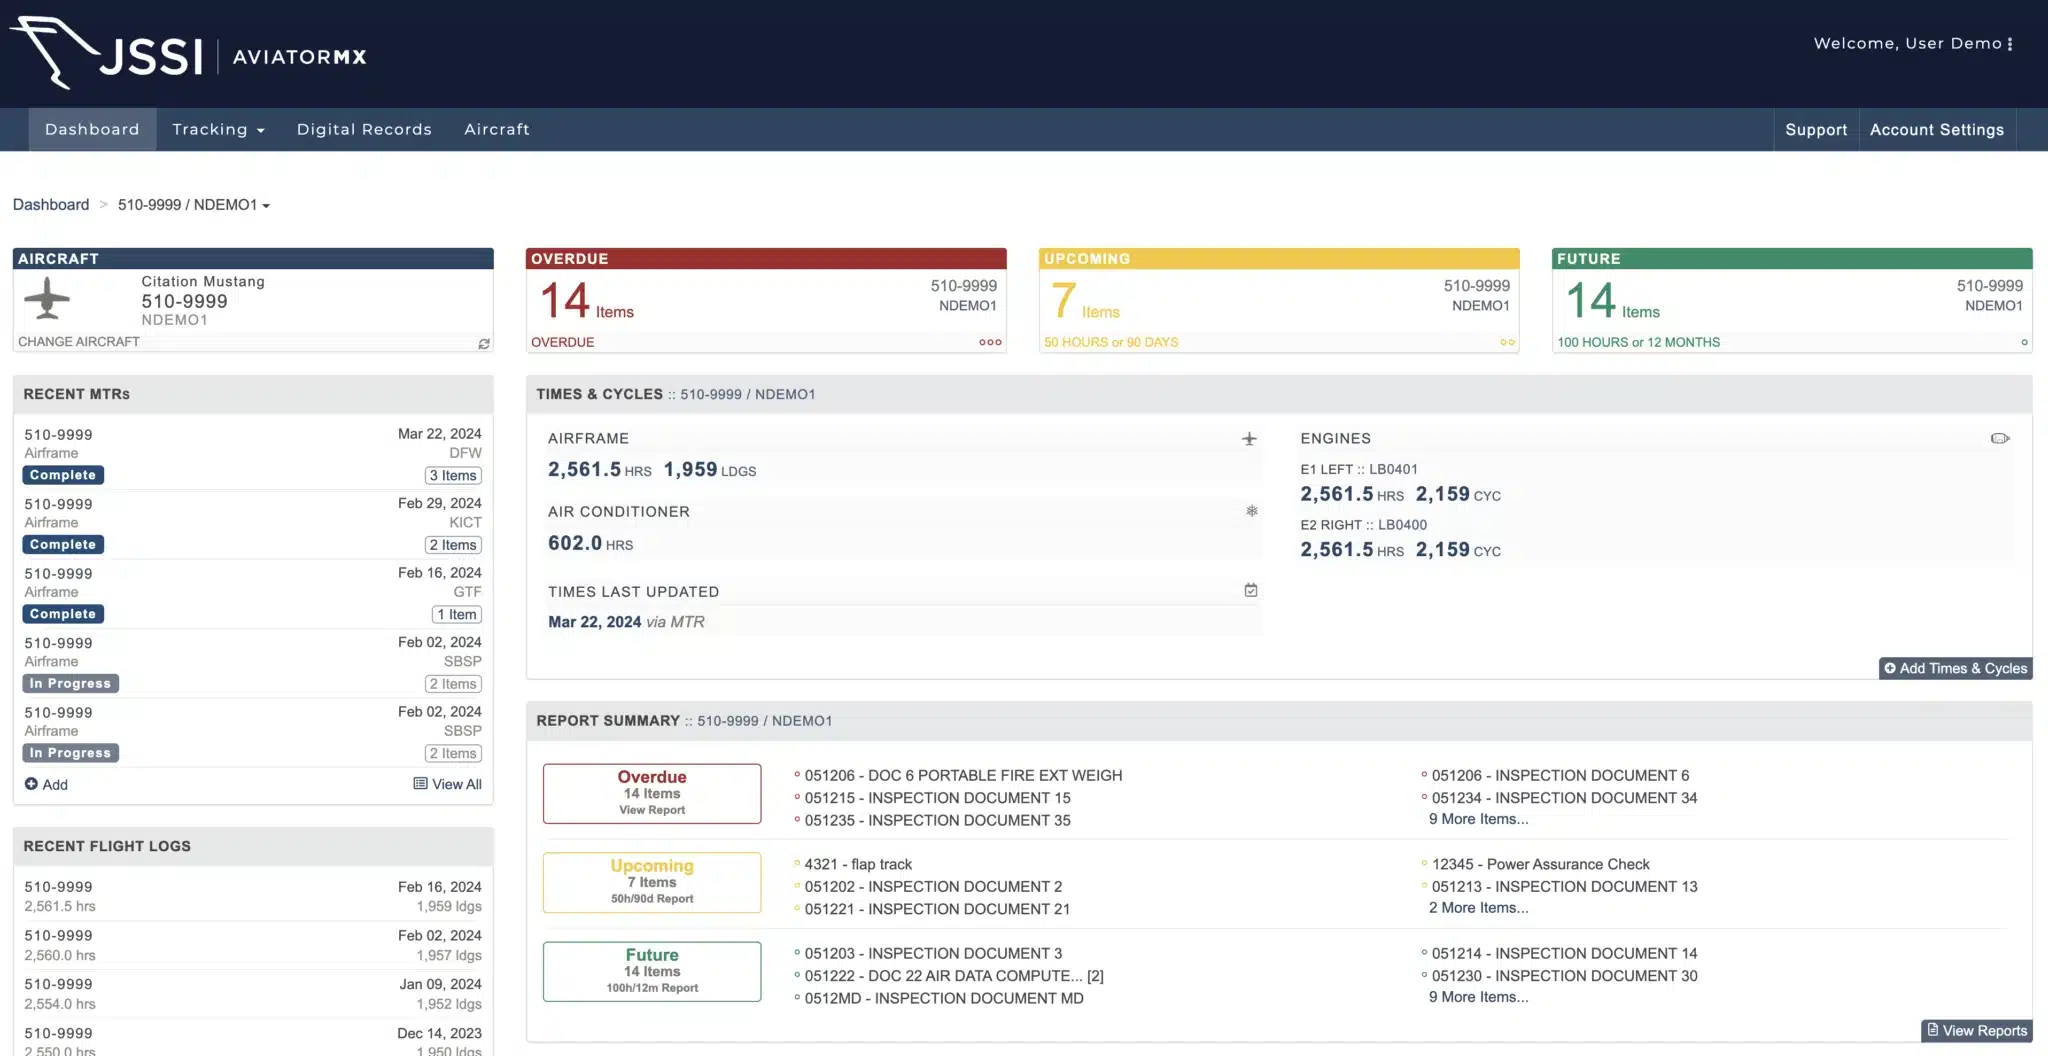The image size is (2048, 1056).
Task: Click View All under Recent MTRs
Action: [x=447, y=785]
